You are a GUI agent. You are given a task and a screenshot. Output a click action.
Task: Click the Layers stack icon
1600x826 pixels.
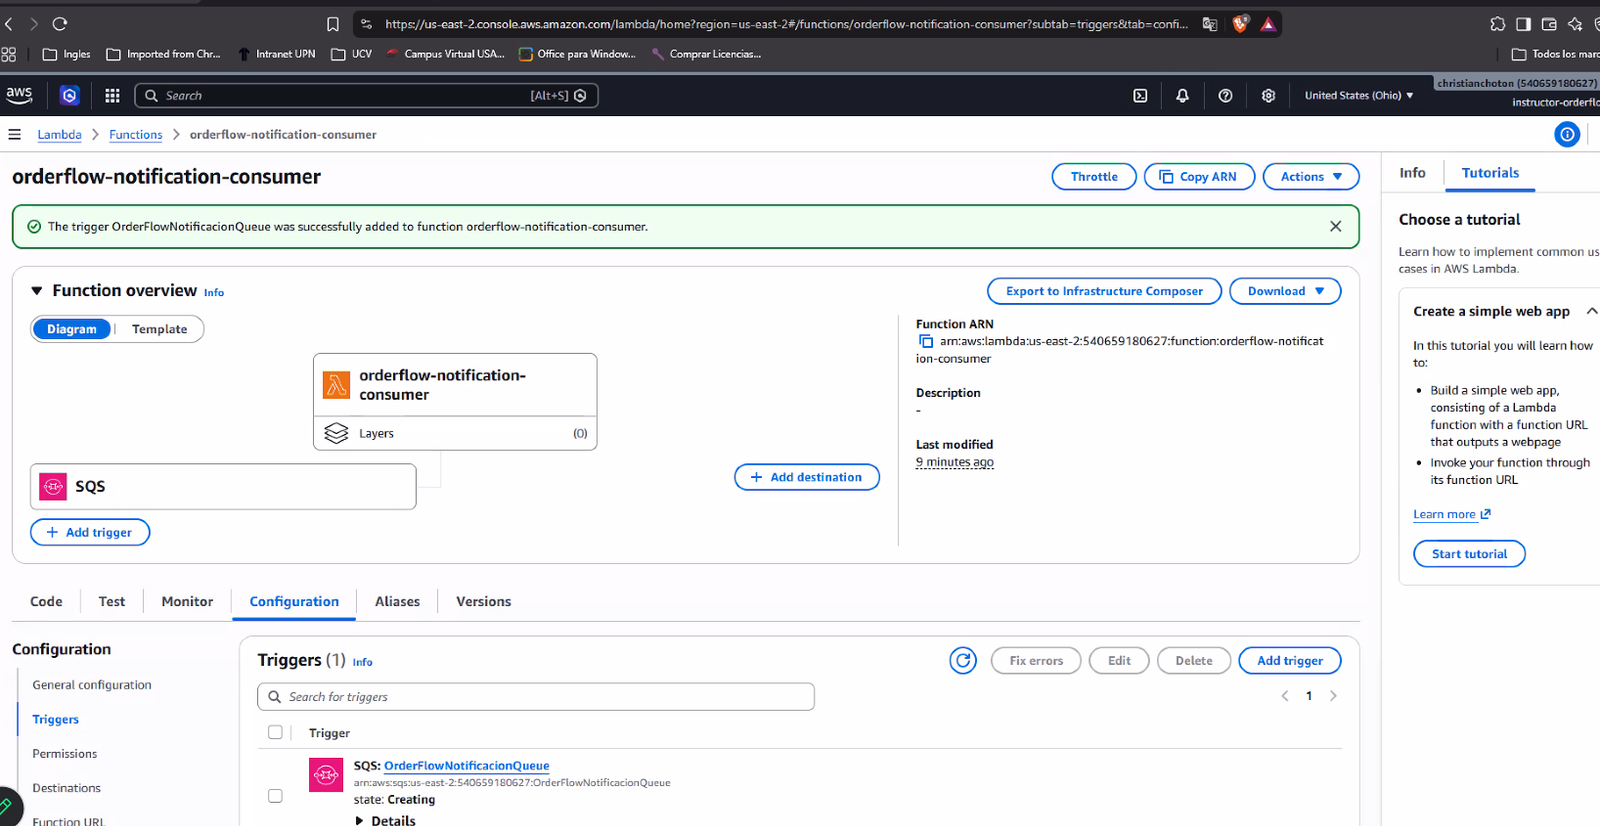point(336,433)
